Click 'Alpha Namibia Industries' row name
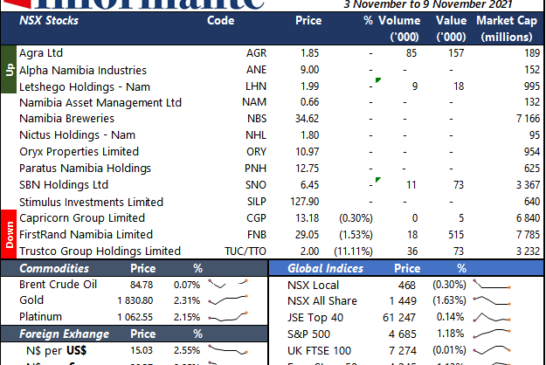 [x=83, y=70]
